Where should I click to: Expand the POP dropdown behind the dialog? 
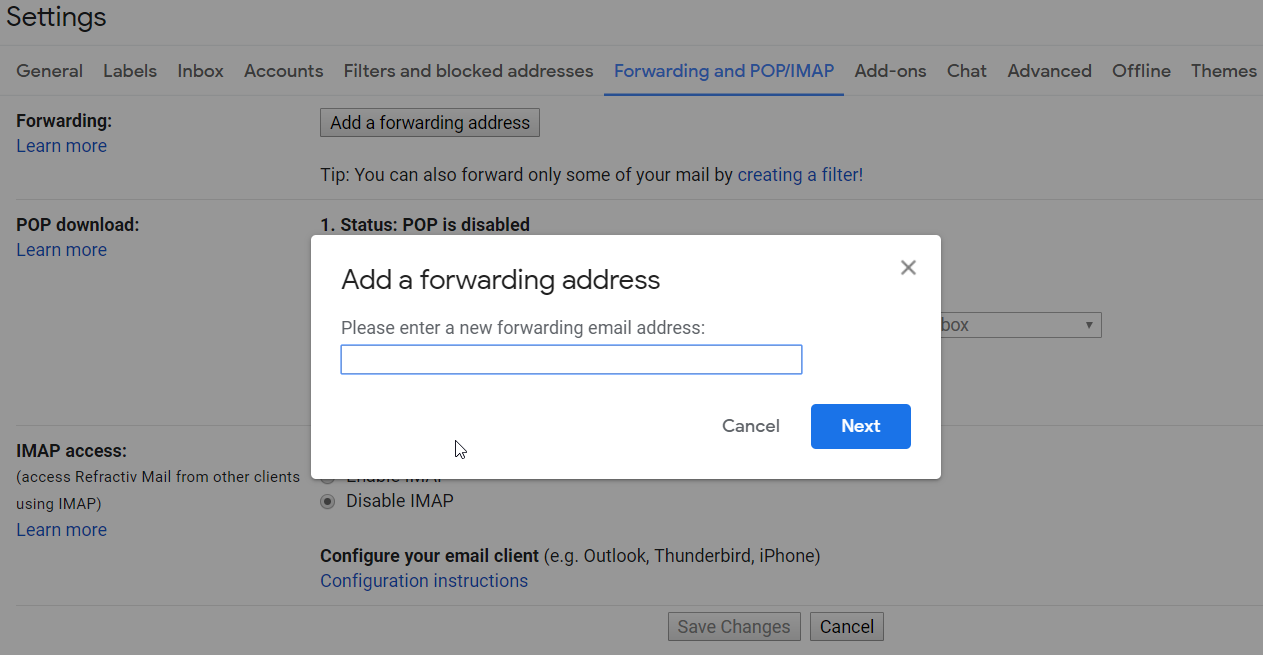[x=1020, y=325]
